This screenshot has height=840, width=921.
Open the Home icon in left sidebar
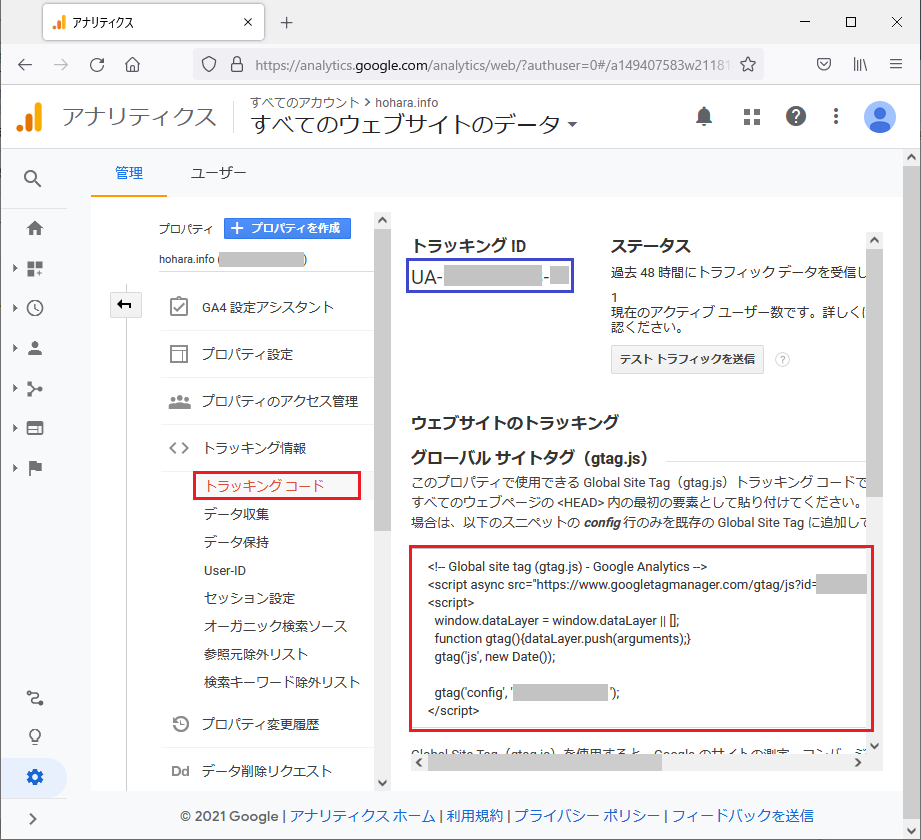click(x=35, y=228)
